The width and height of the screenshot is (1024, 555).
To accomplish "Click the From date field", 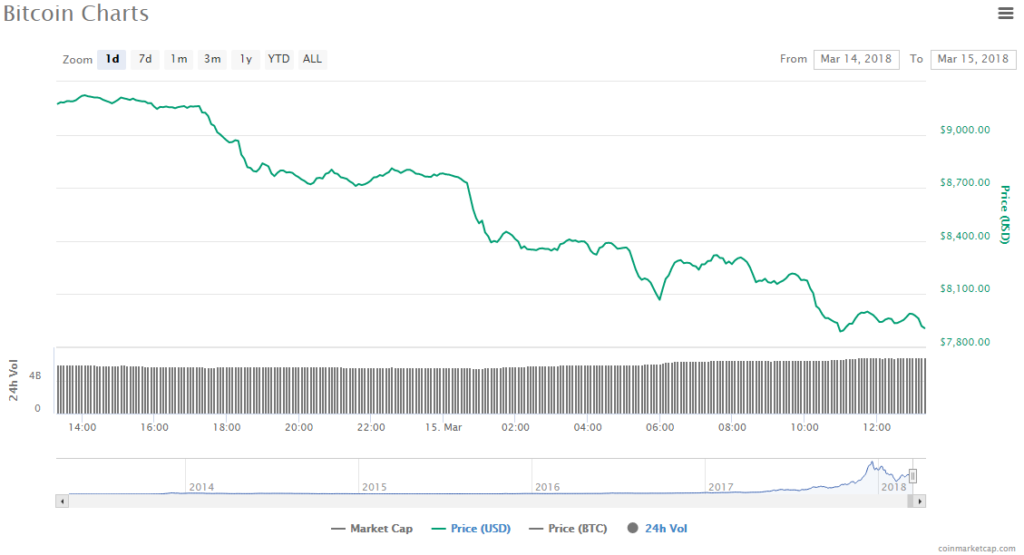I will 856,59.
